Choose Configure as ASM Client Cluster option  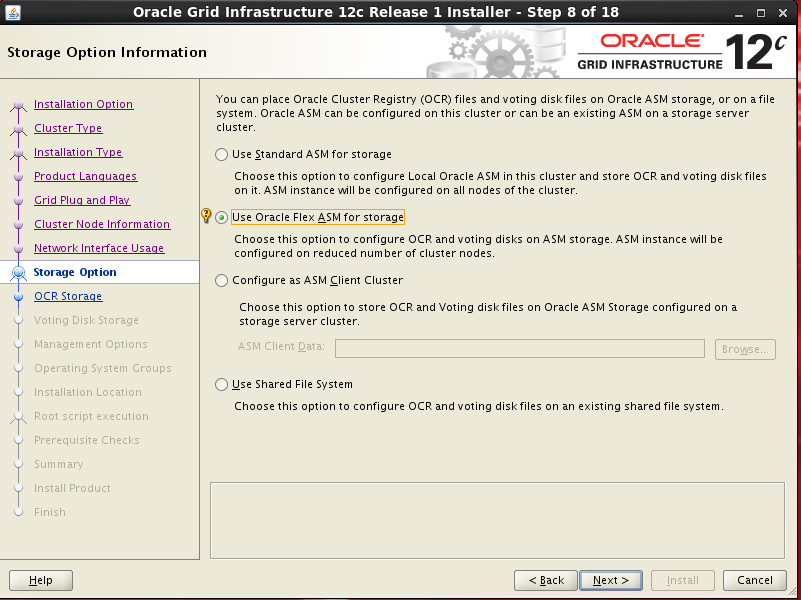pos(221,280)
